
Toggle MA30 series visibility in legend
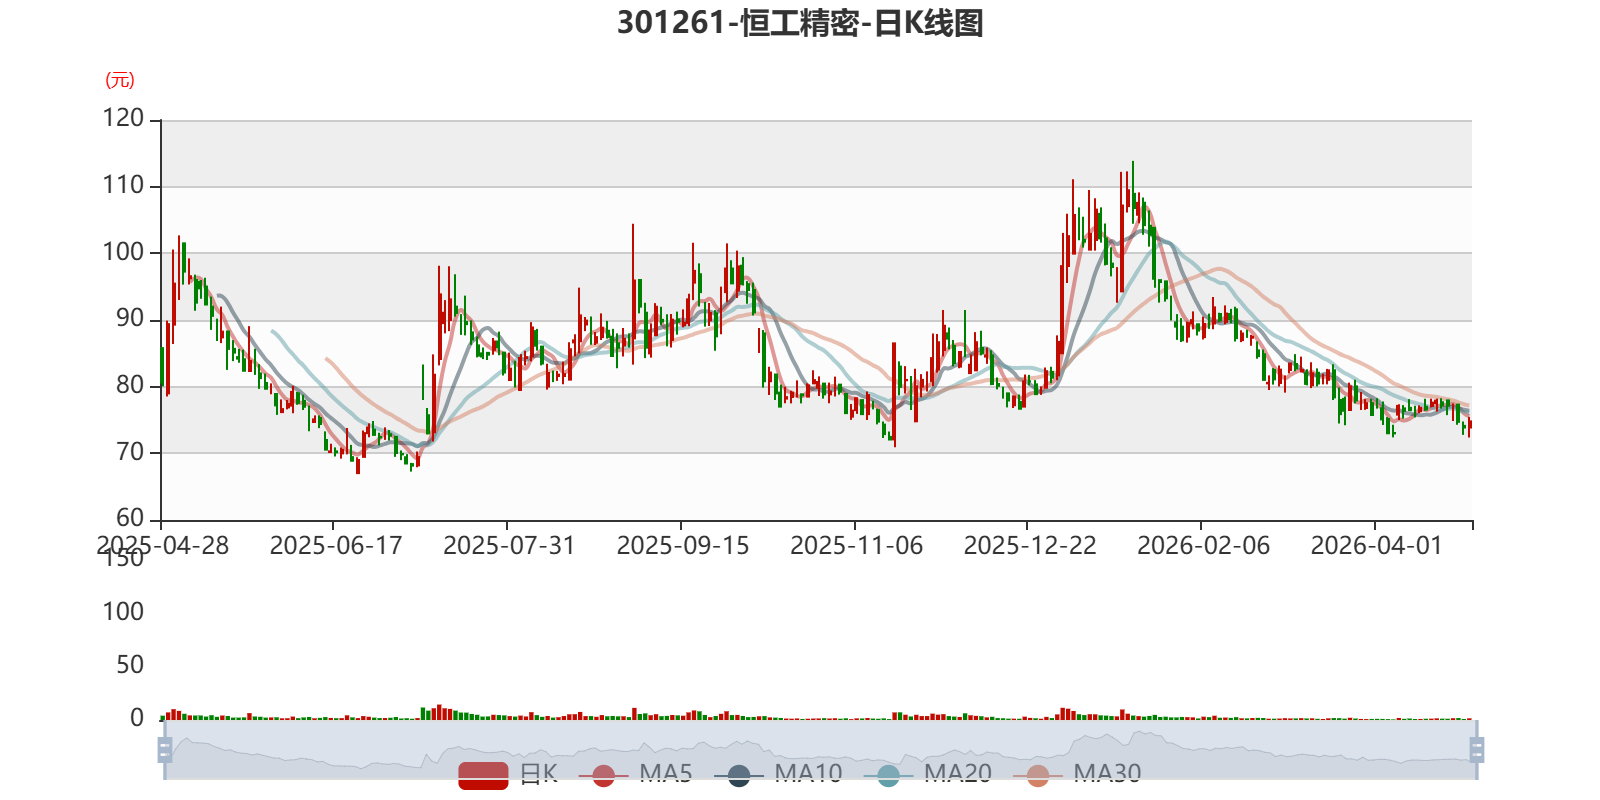[x=1077, y=774]
